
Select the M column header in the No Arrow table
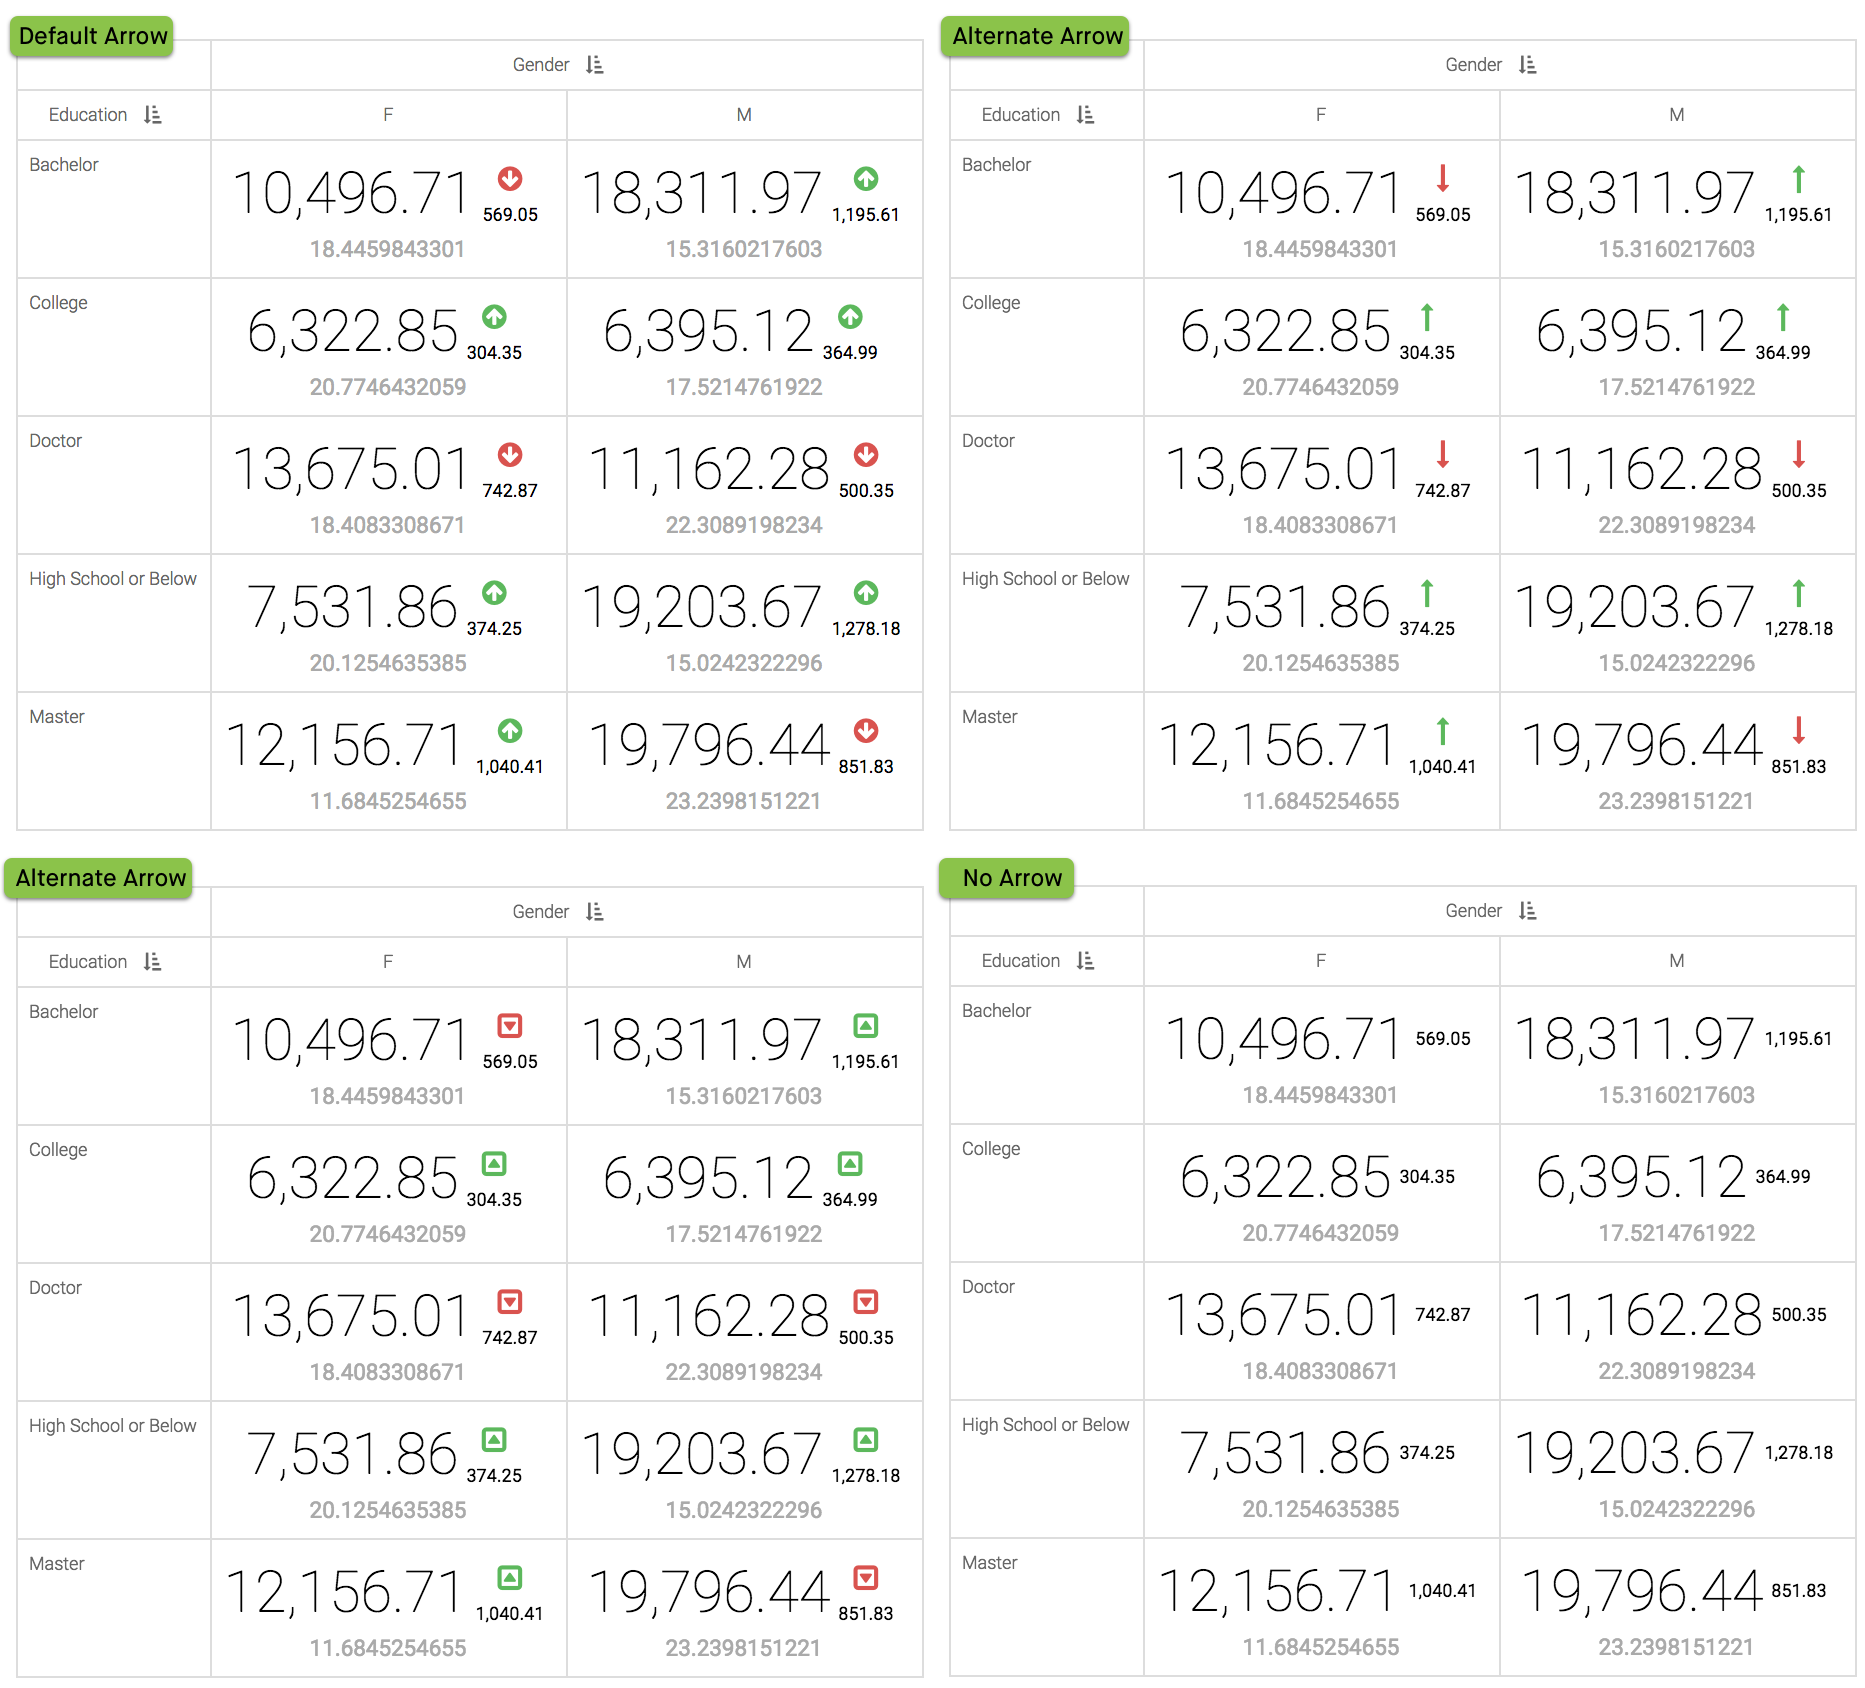coord(1677,961)
